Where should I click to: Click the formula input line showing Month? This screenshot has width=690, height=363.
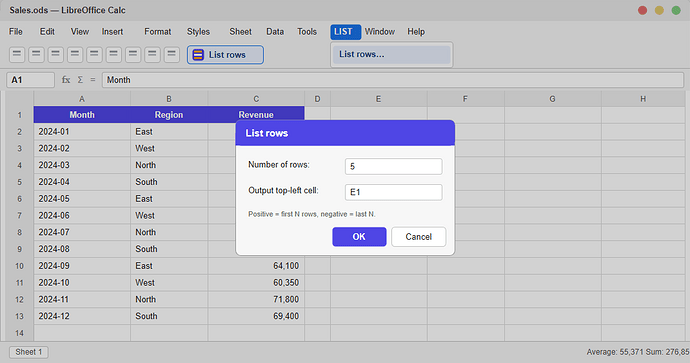393,80
